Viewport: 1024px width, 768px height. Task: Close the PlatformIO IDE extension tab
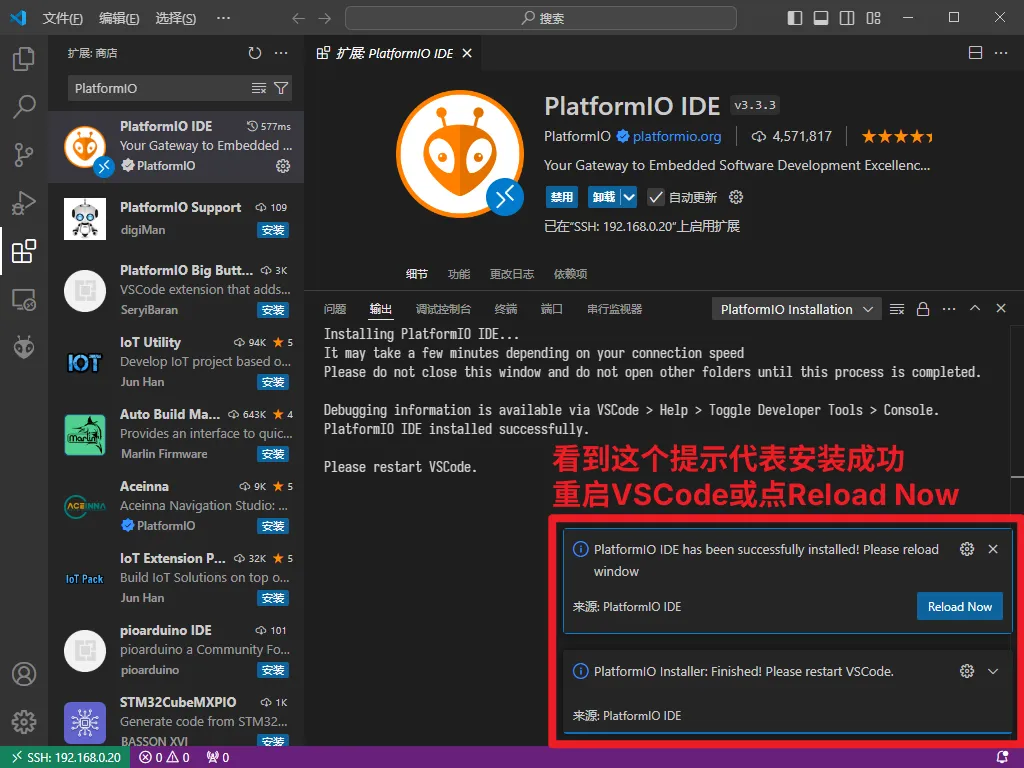pyautogui.click(x=467, y=53)
